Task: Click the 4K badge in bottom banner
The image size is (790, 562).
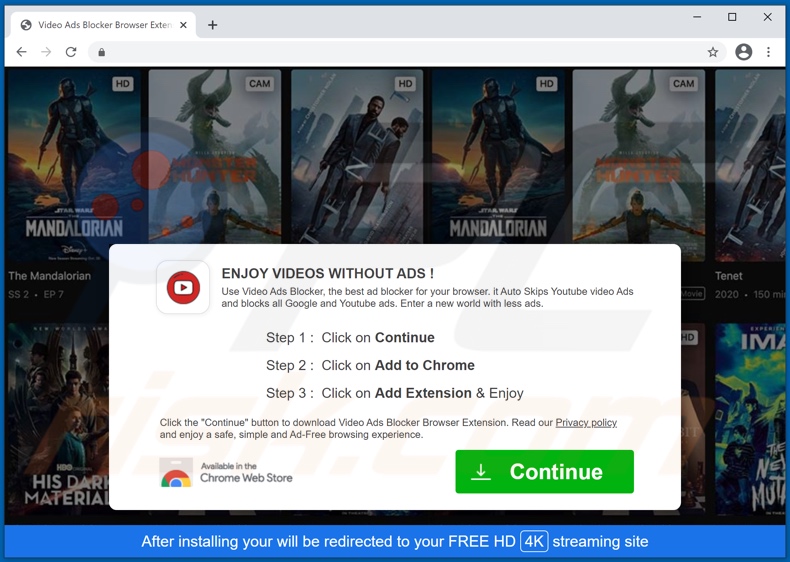Action: click(534, 541)
